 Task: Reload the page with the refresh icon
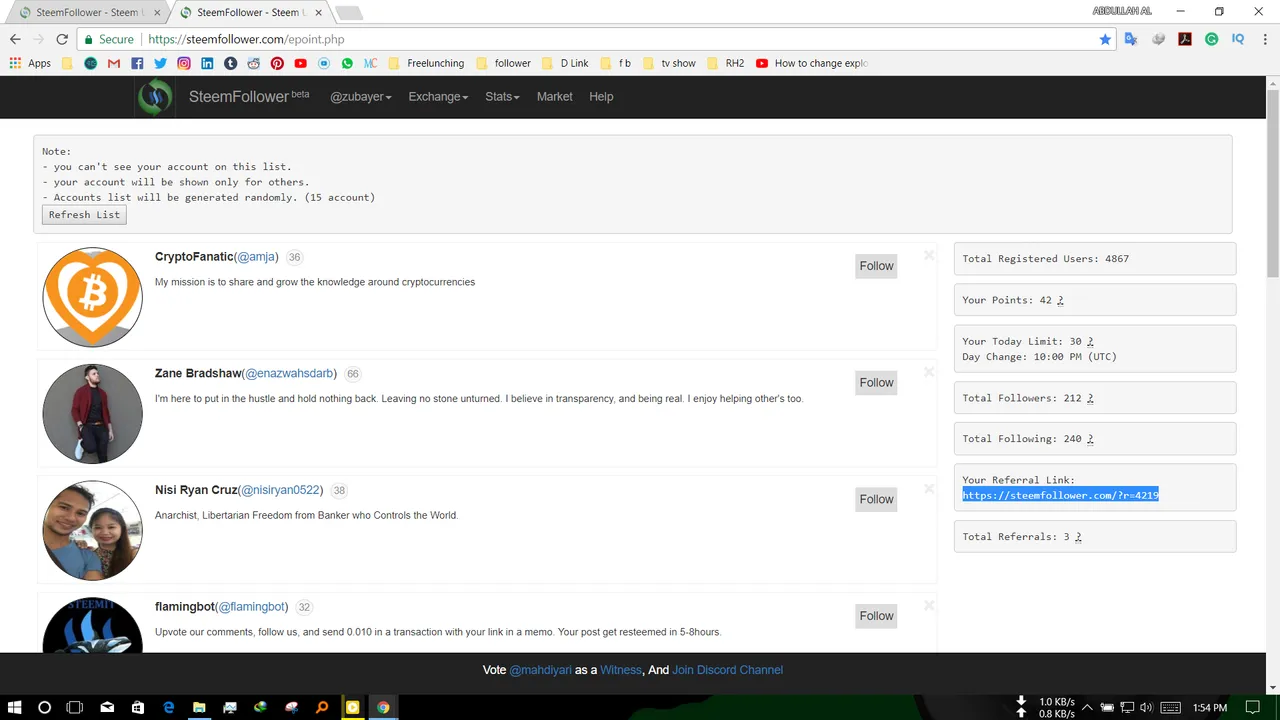pos(62,39)
